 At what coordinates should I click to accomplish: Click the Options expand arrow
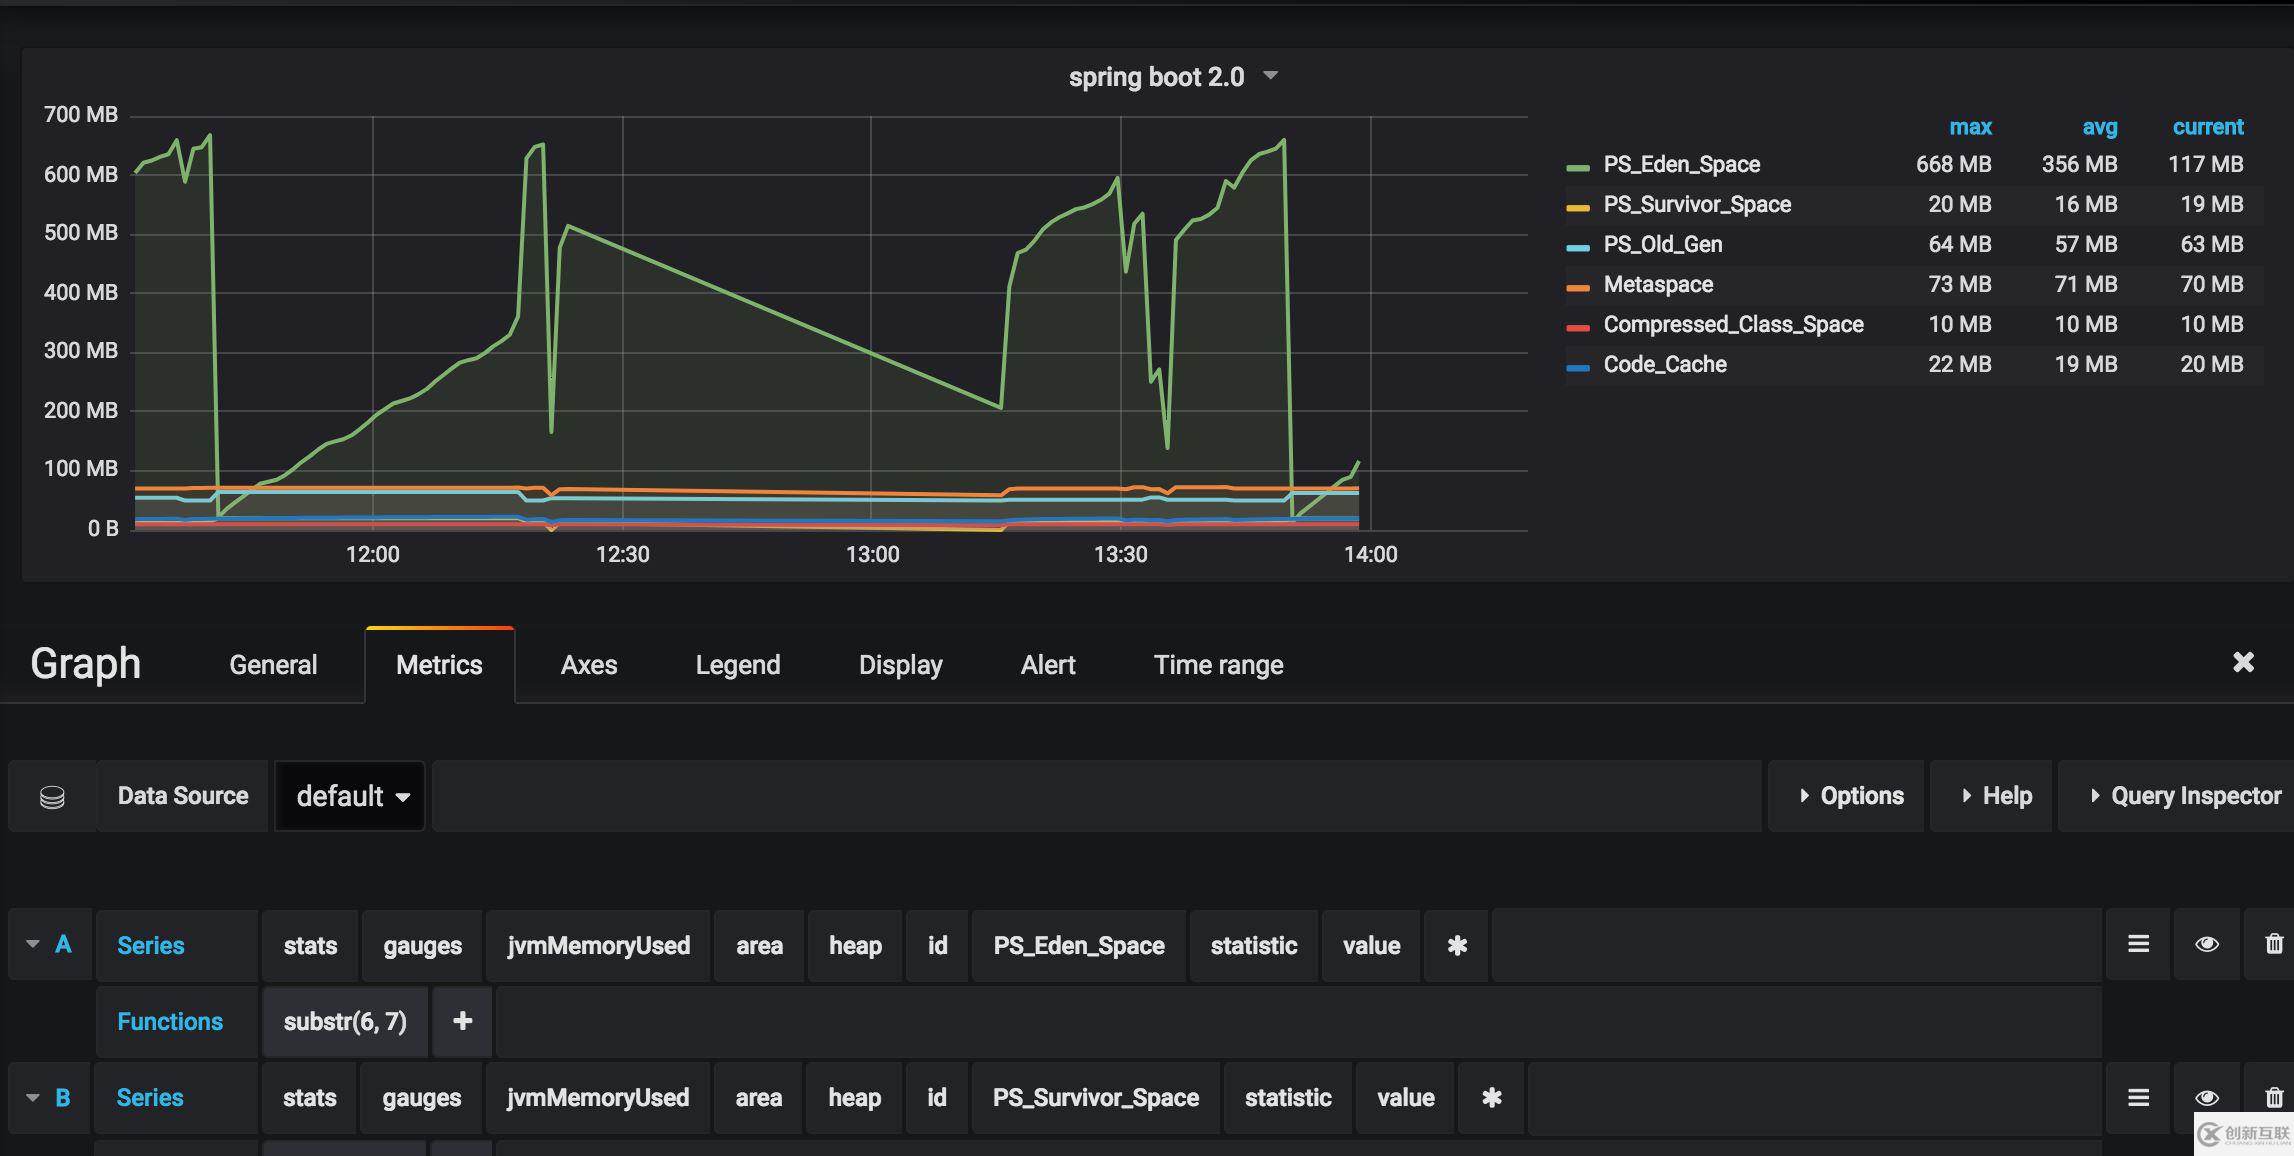1802,796
